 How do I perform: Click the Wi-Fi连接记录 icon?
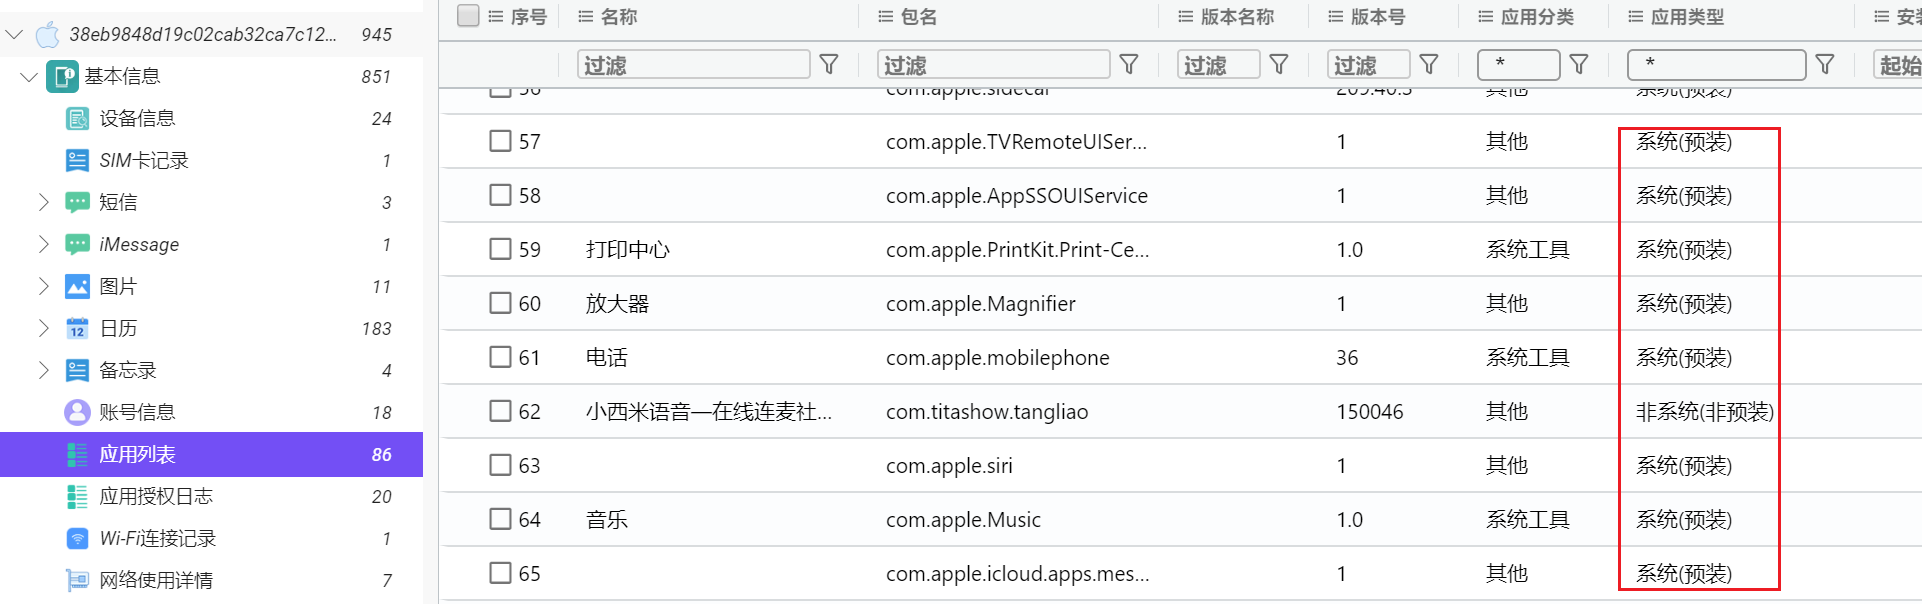click(77, 539)
